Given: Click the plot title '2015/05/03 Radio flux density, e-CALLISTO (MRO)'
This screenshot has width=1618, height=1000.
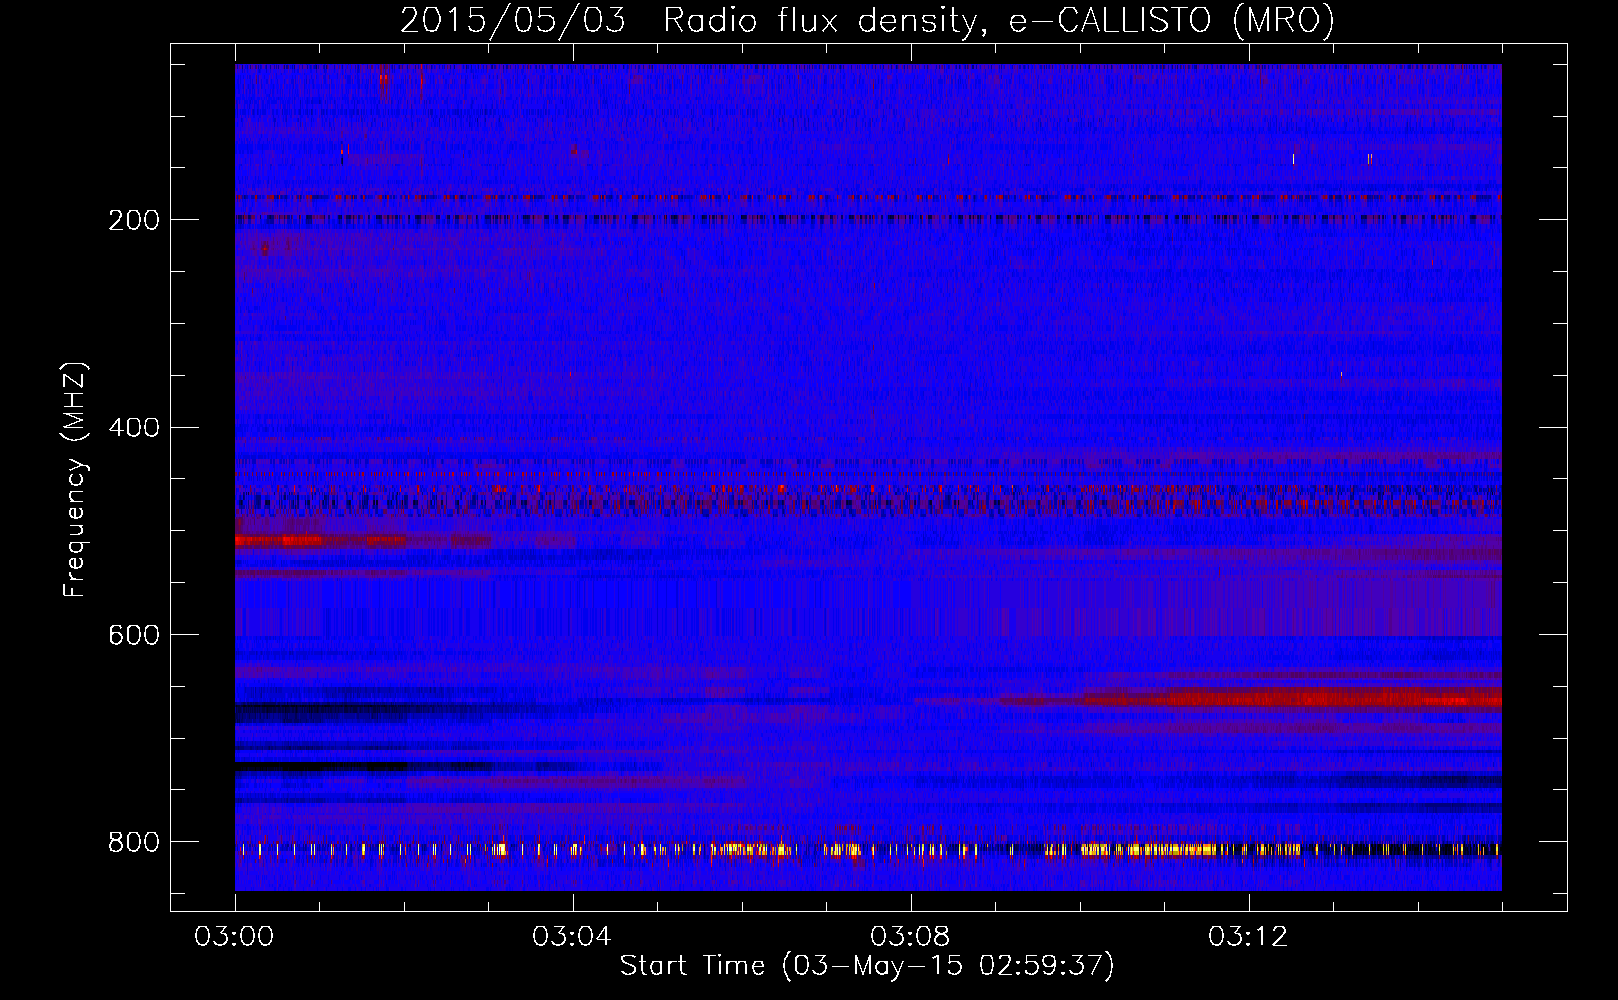Looking at the screenshot, I should click(x=867, y=21).
